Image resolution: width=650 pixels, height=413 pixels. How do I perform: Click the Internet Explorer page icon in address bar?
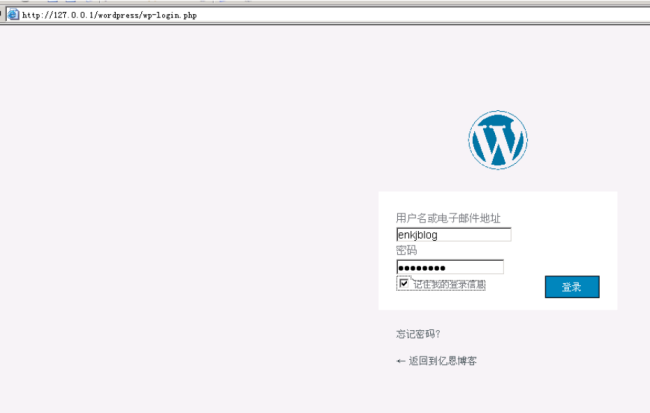click(x=12, y=17)
